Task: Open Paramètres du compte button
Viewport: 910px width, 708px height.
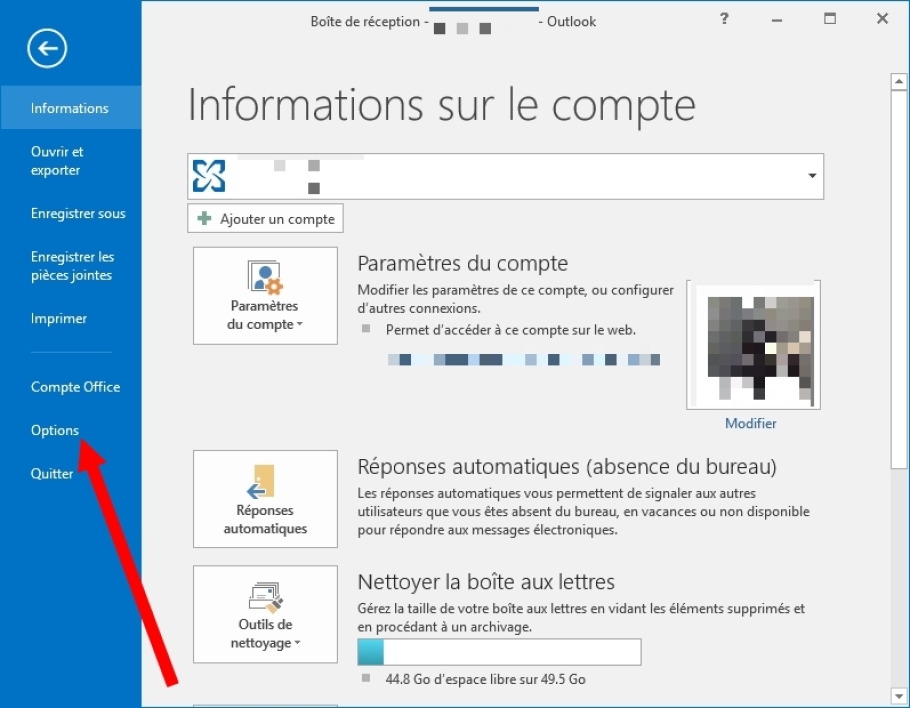Action: [x=265, y=296]
